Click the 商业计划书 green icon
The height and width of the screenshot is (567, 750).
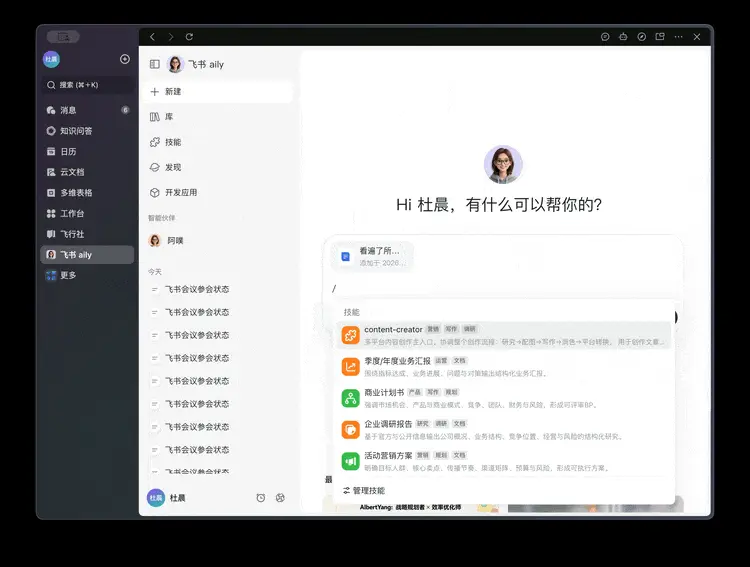(x=351, y=398)
